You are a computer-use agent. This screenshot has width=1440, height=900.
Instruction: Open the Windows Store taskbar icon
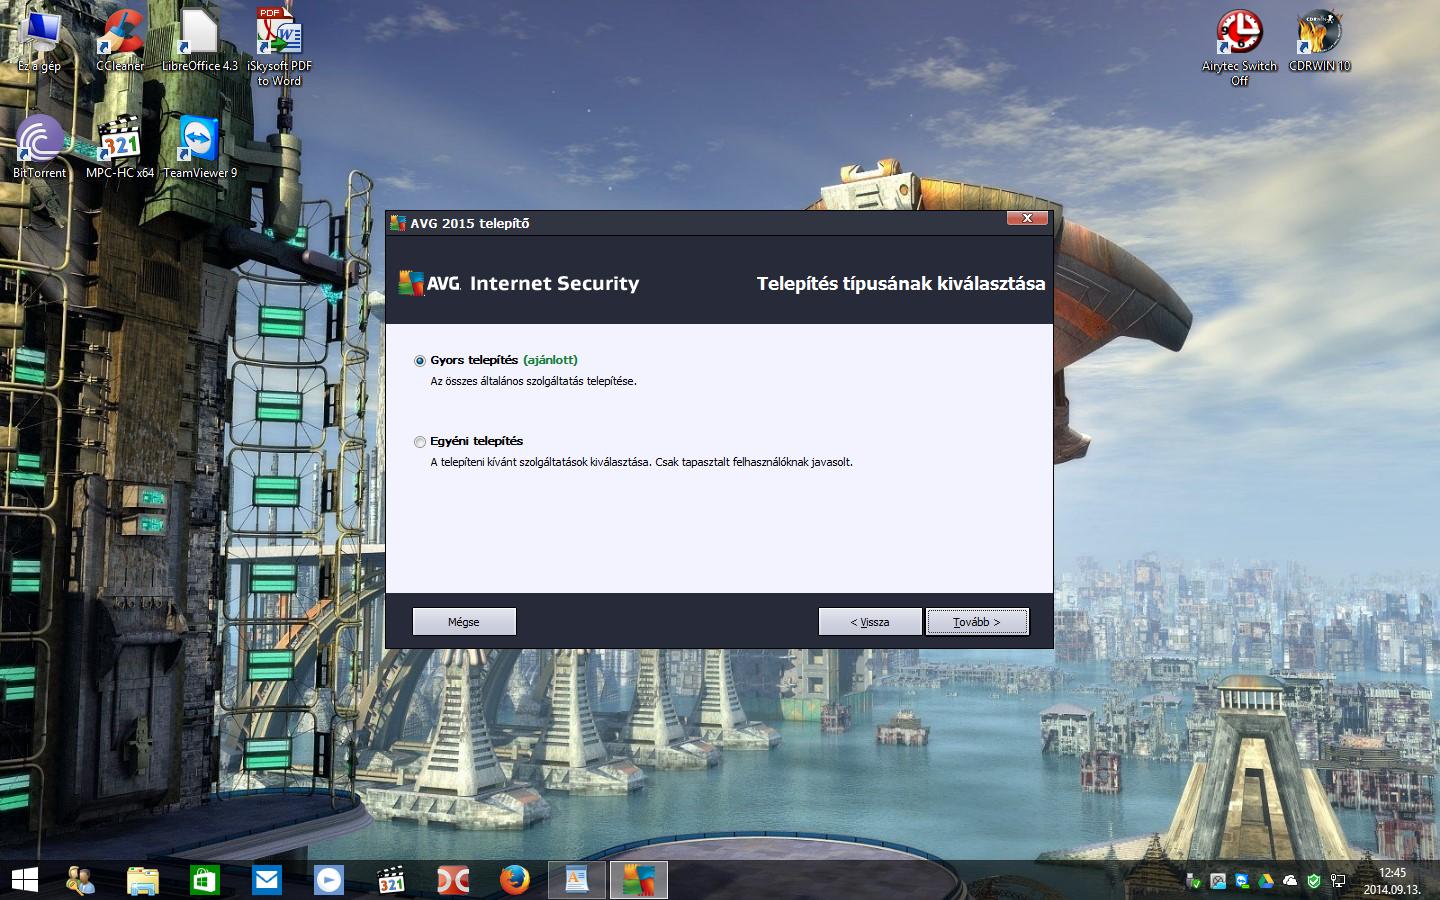(205, 880)
